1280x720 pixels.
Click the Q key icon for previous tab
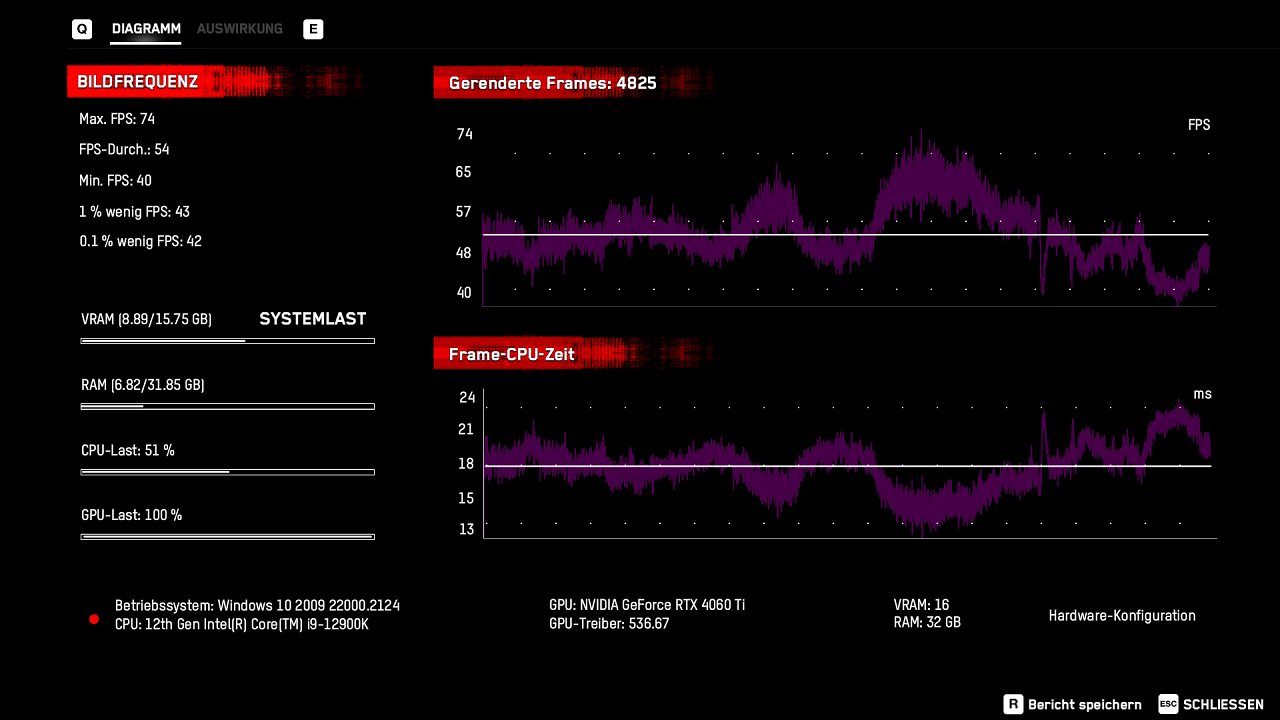click(x=82, y=29)
